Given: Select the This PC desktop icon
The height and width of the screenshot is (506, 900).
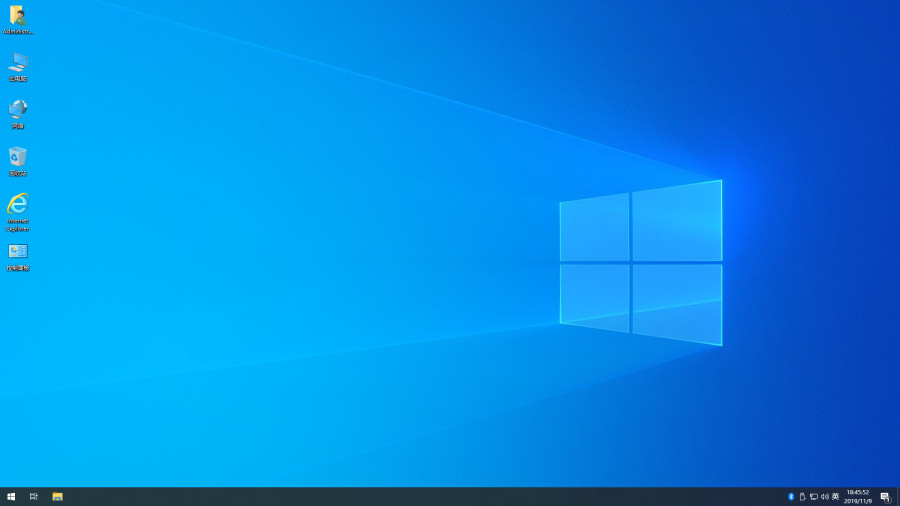Looking at the screenshot, I should tap(18, 67).
